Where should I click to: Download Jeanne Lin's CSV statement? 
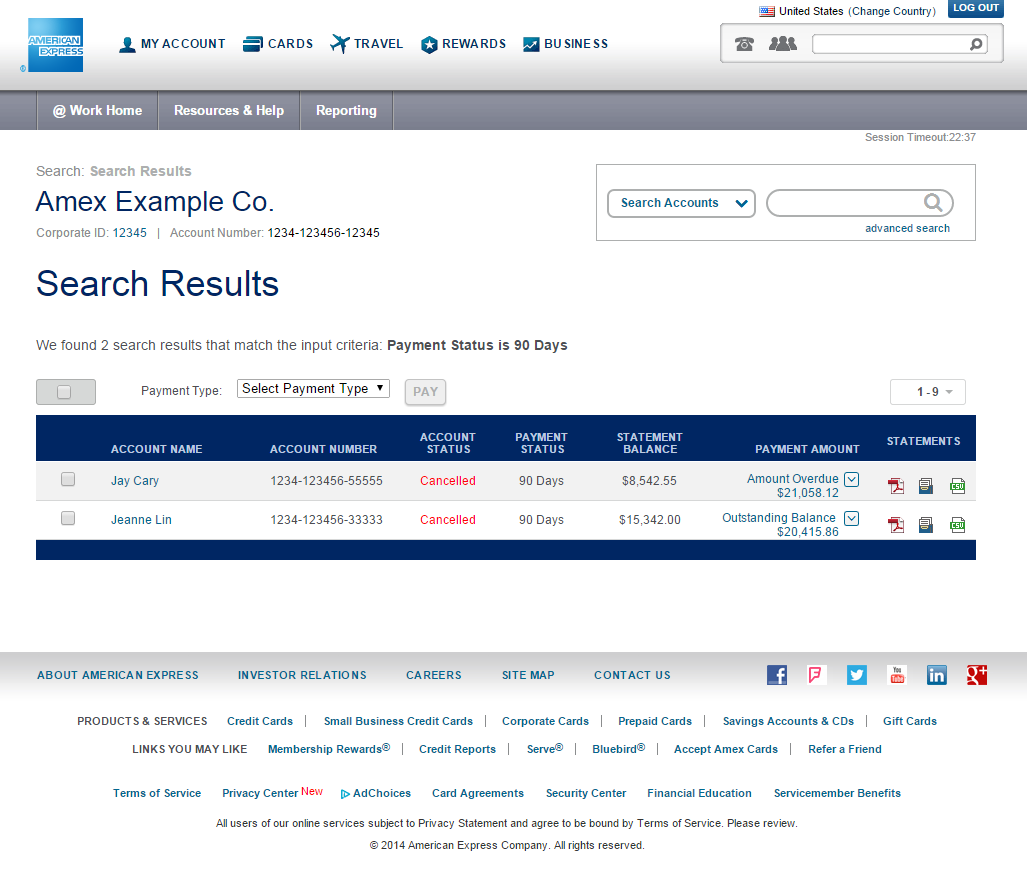point(957,525)
